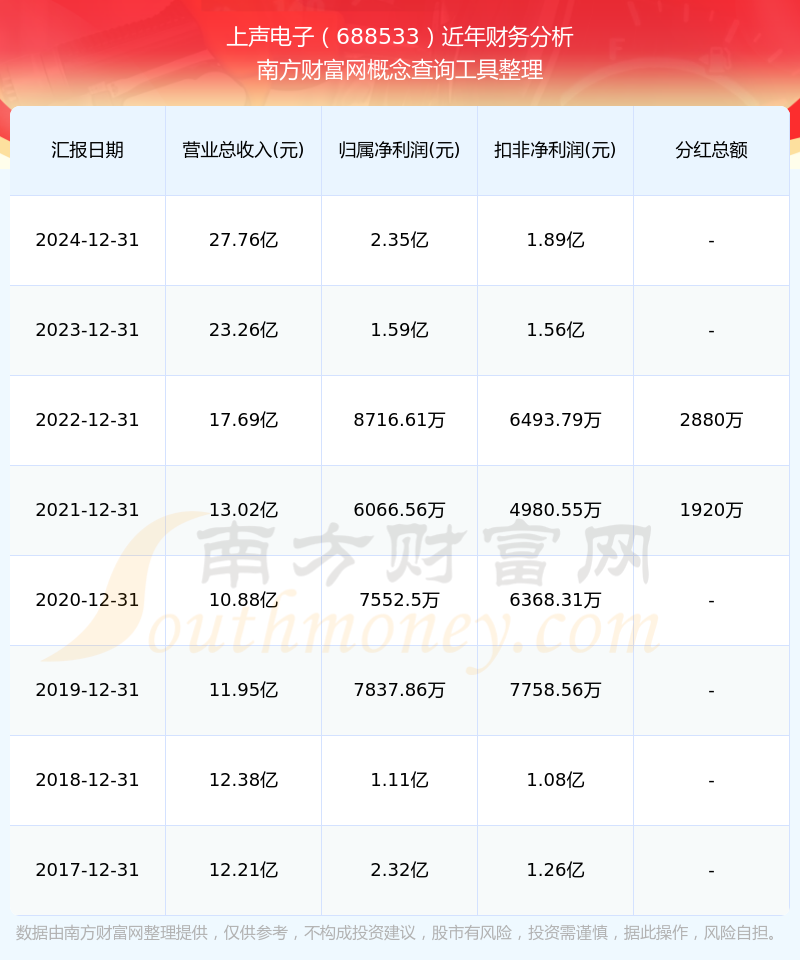Screen dimensions: 800x960
Task: Click the 7552.5万 cell
Action: pyautogui.click(x=400, y=600)
